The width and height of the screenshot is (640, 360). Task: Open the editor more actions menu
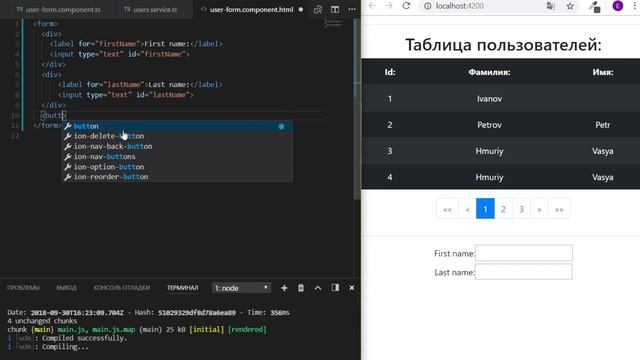352,9
